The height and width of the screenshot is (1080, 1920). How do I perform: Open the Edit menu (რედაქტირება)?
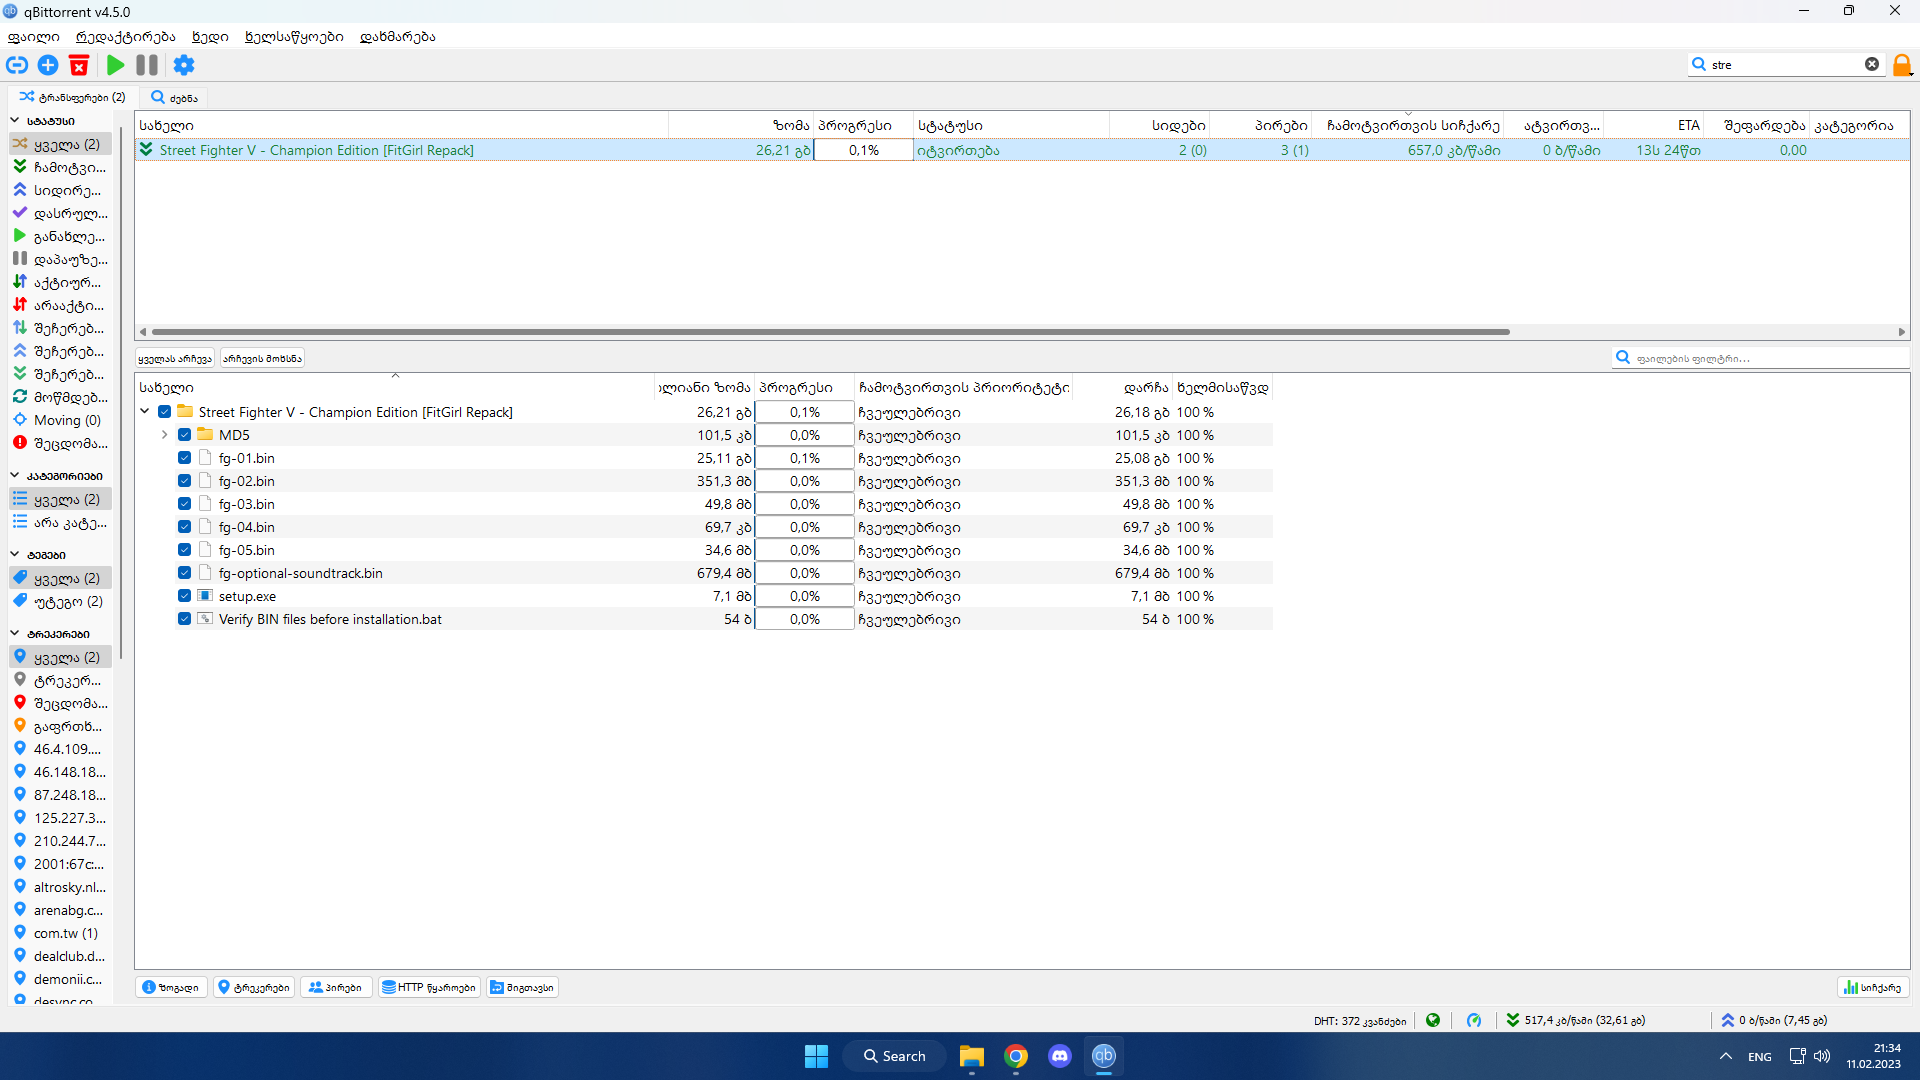point(126,37)
